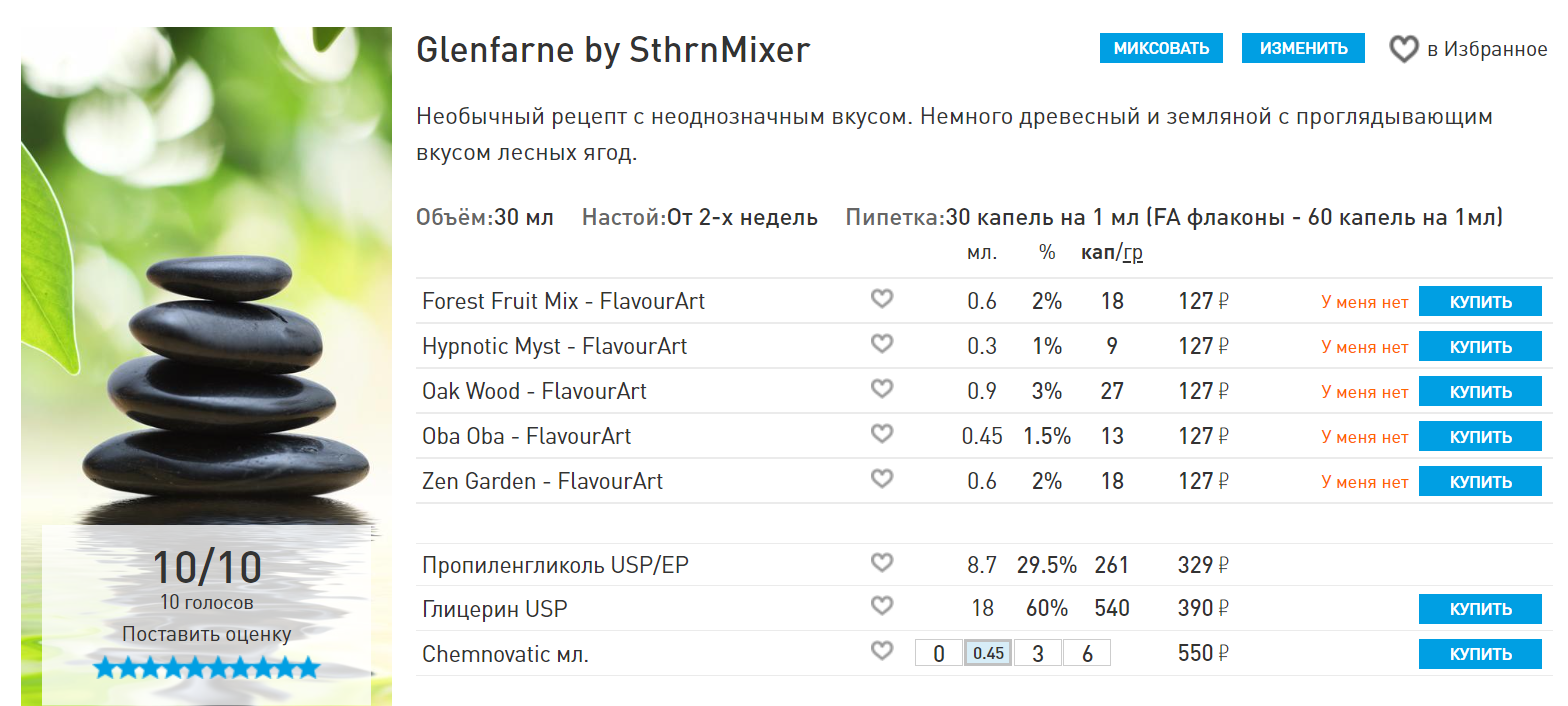Favorite the Forest Fruit Mix heart icon
This screenshot has height=706, width=1568.
[x=881, y=299]
